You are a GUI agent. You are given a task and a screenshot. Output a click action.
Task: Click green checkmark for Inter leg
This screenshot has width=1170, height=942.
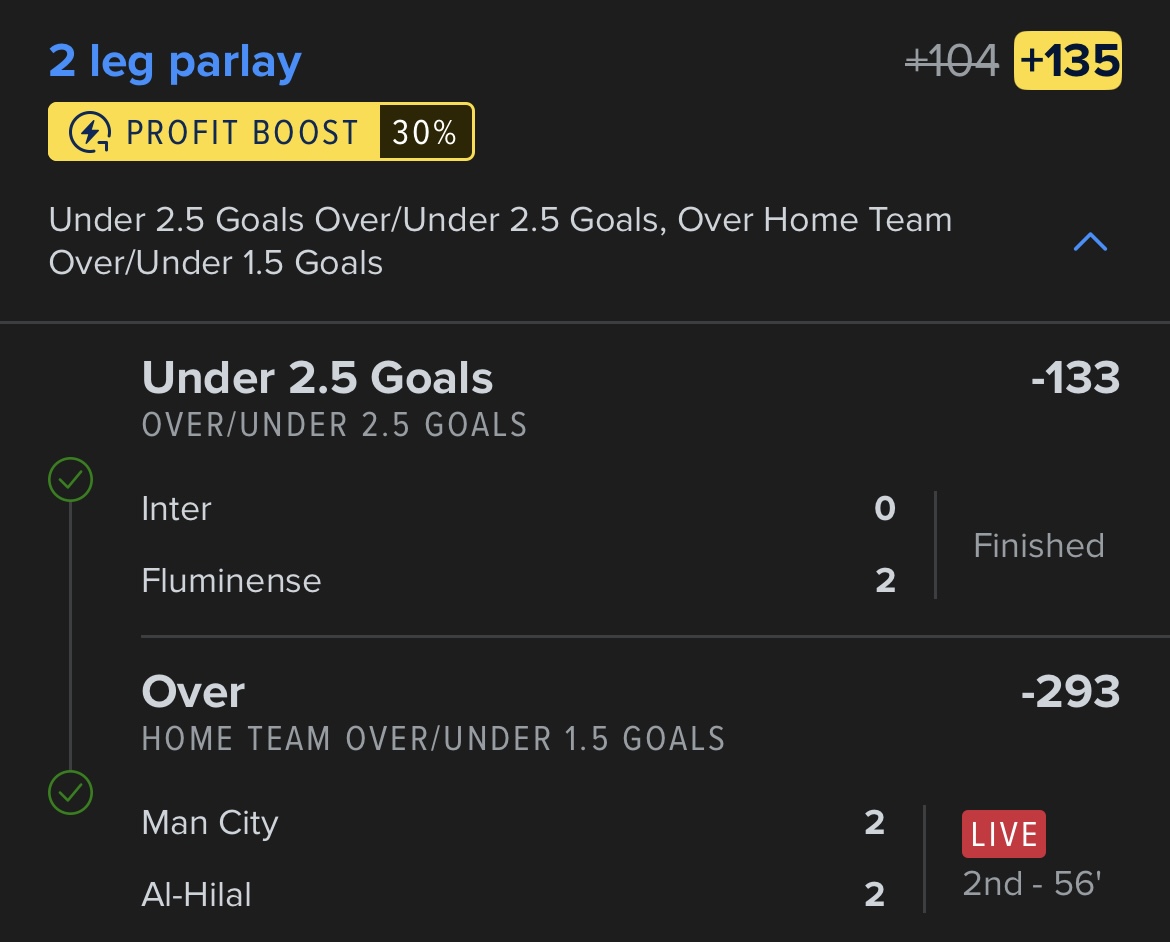[x=70, y=479]
